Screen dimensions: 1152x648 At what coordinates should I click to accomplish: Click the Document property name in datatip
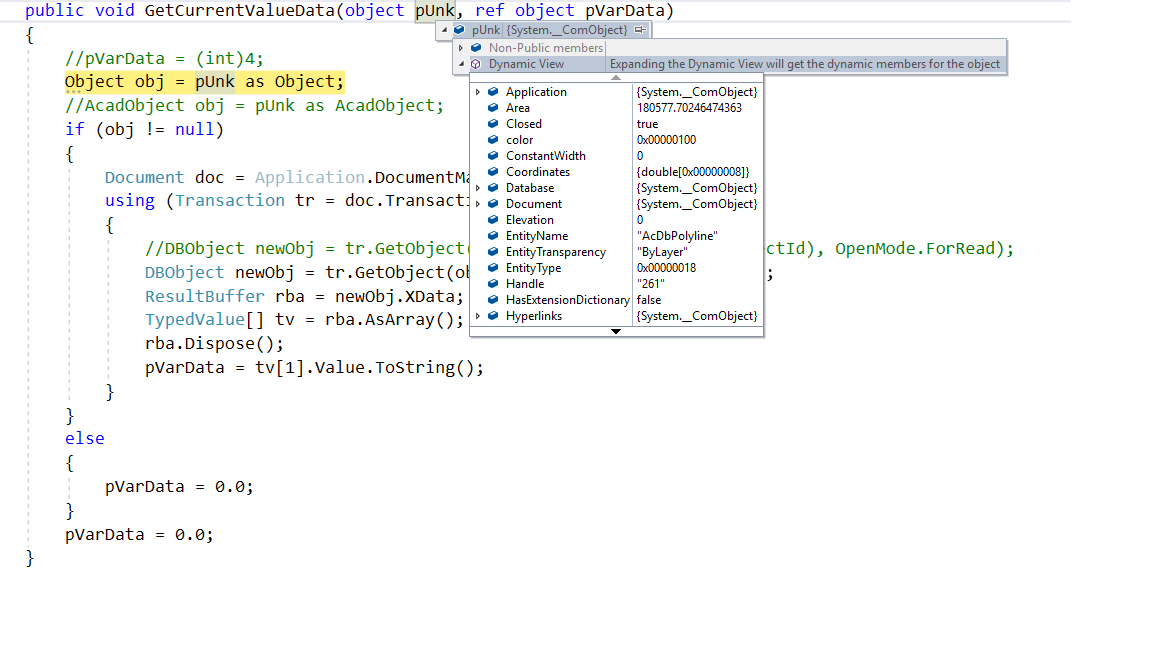tap(534, 204)
